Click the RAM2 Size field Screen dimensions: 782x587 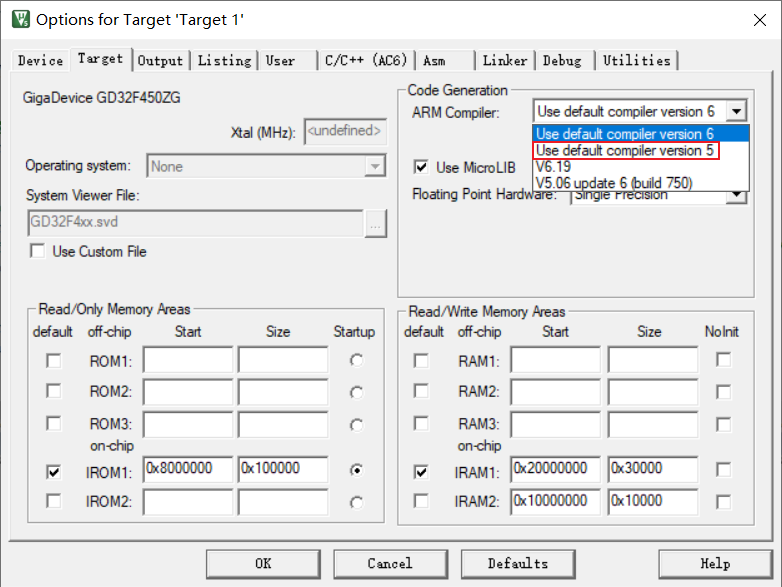[652, 391]
